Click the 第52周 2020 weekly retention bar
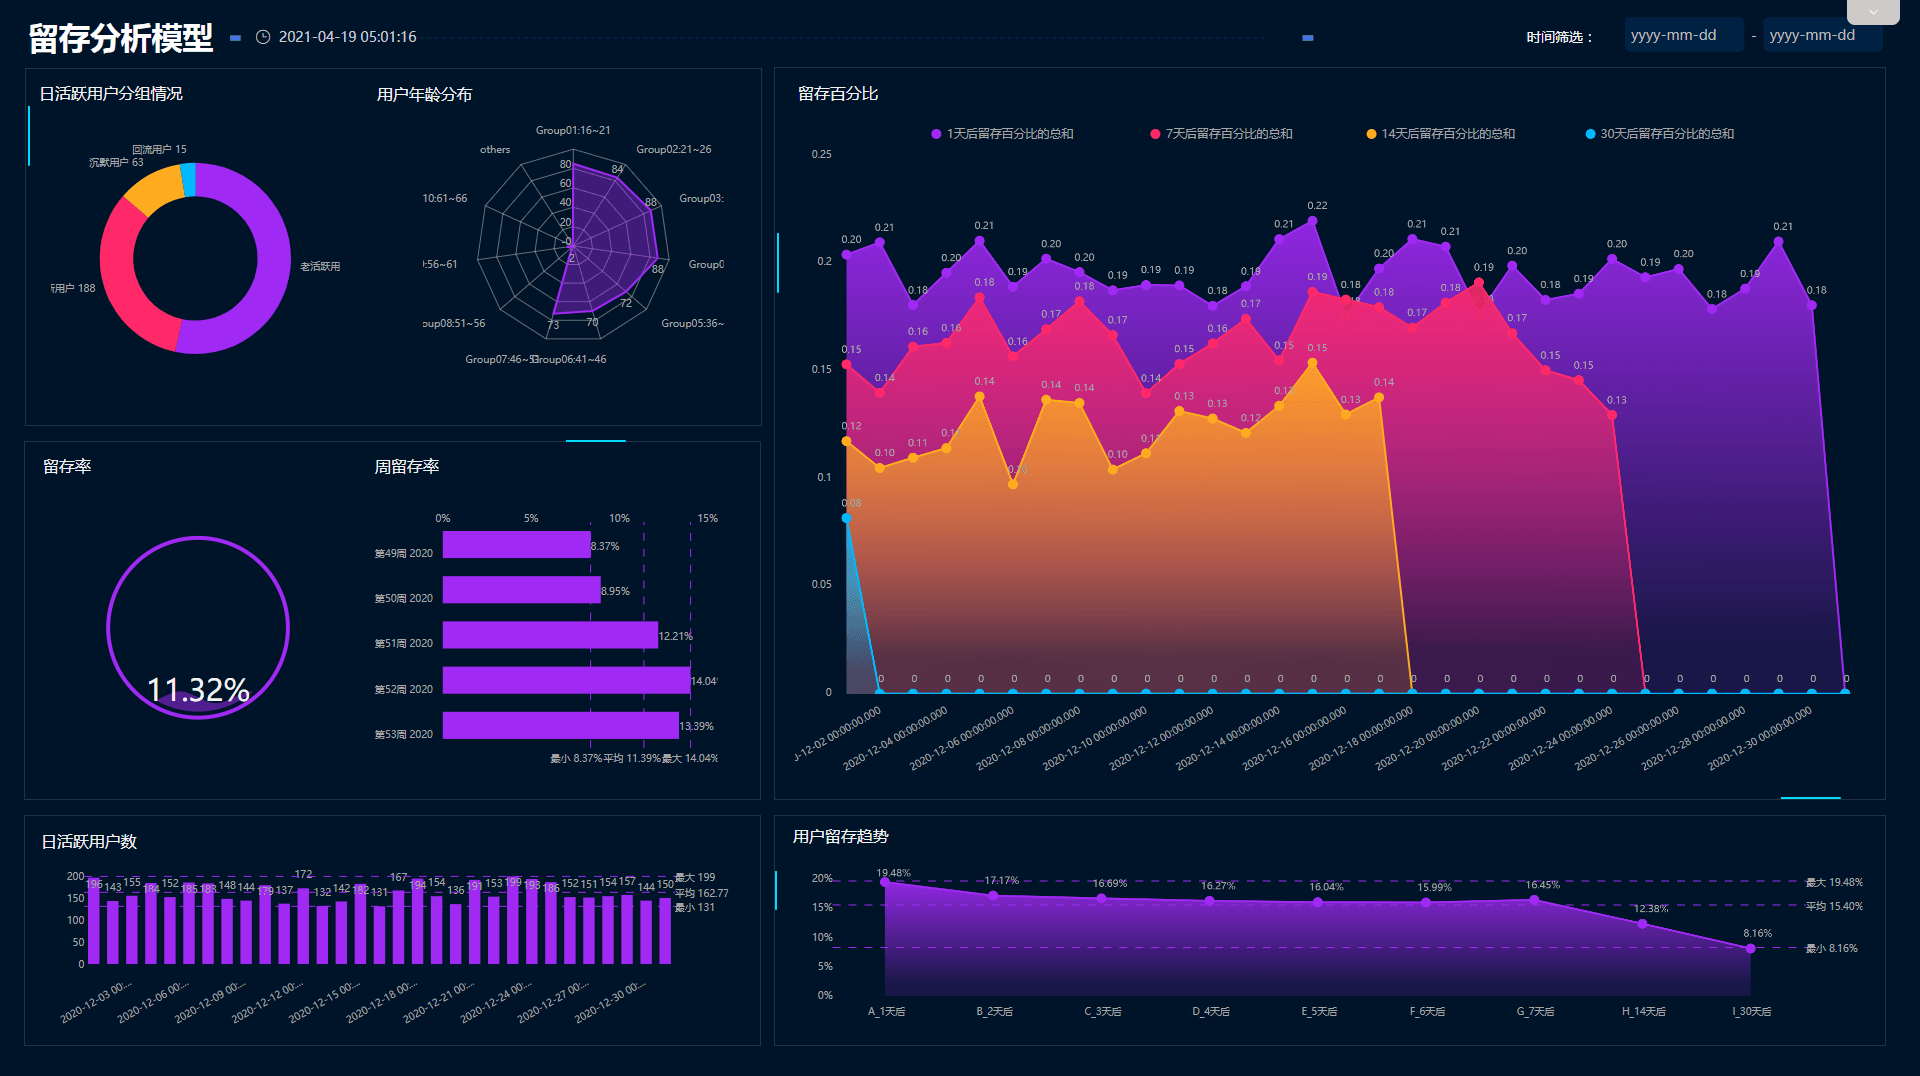1920x1076 pixels. [566, 680]
